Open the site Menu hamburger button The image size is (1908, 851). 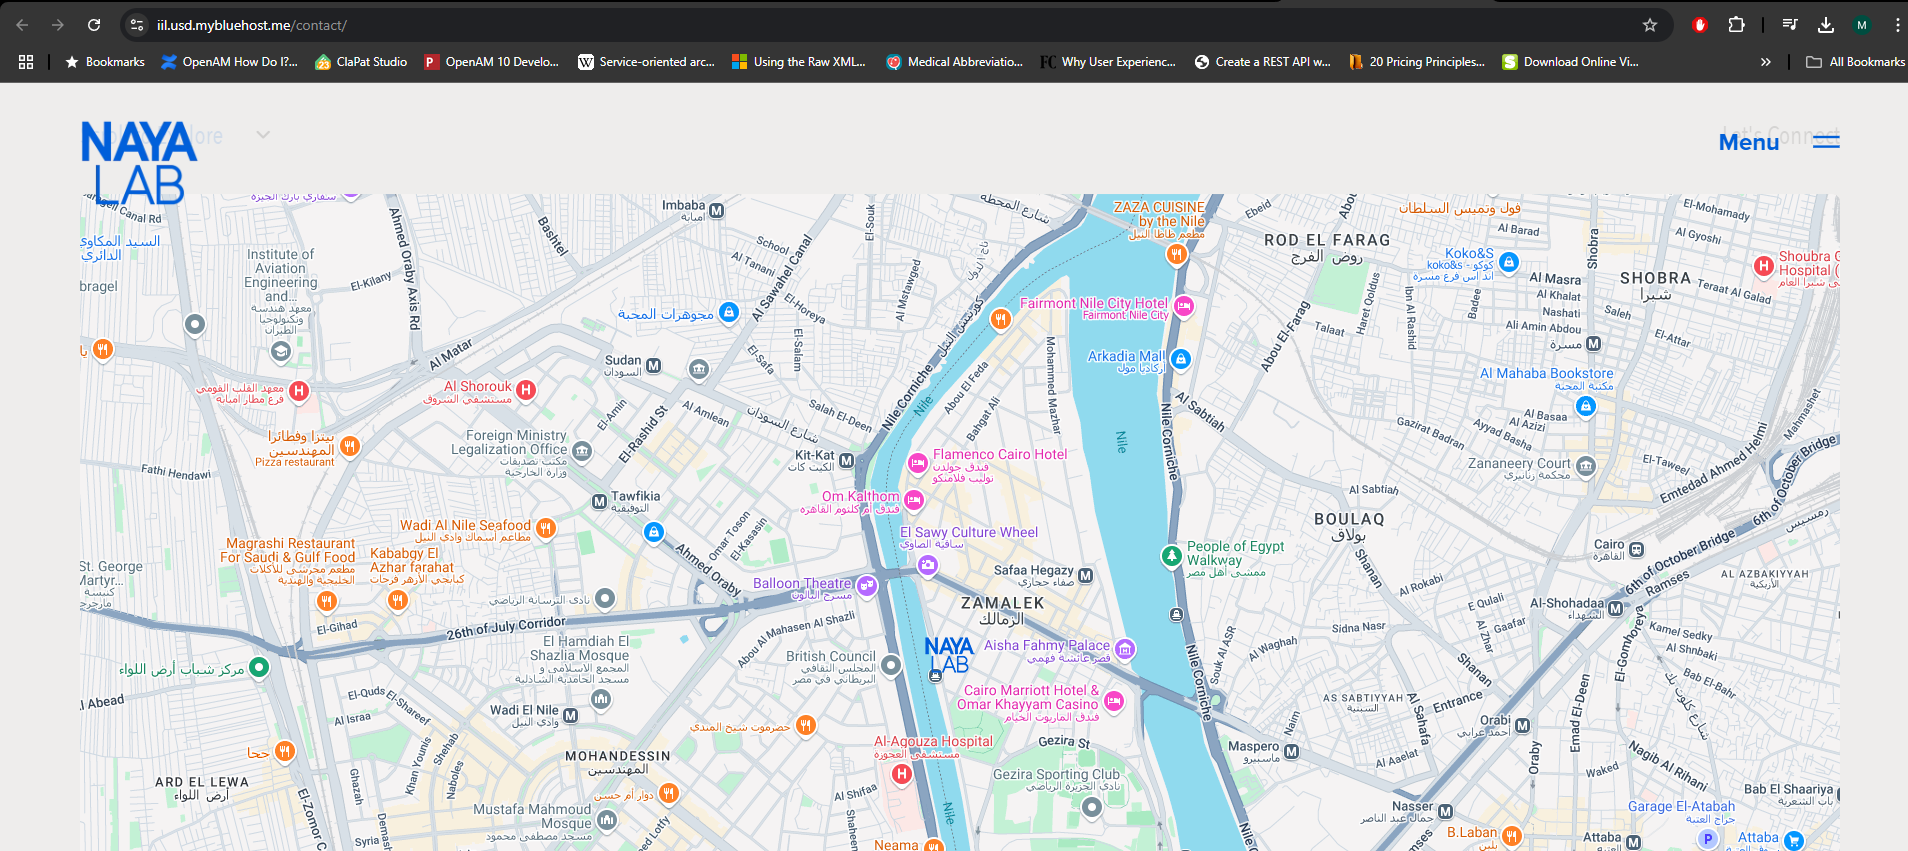pyautogui.click(x=1779, y=142)
